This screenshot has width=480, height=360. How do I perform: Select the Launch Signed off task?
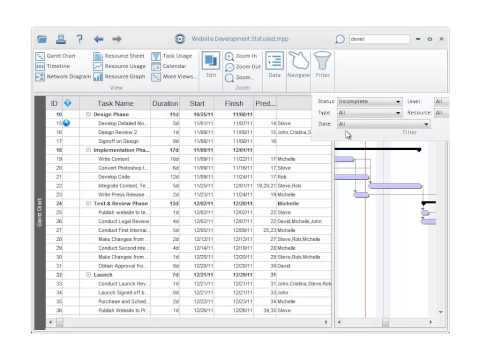click(x=189, y=292)
